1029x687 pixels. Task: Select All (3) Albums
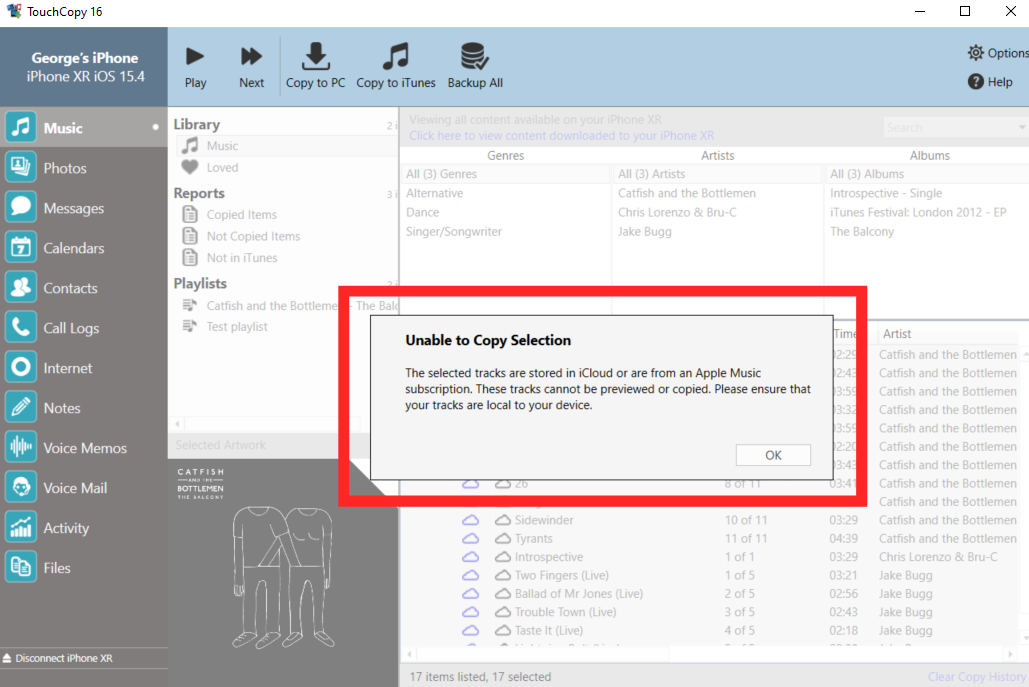927,174
